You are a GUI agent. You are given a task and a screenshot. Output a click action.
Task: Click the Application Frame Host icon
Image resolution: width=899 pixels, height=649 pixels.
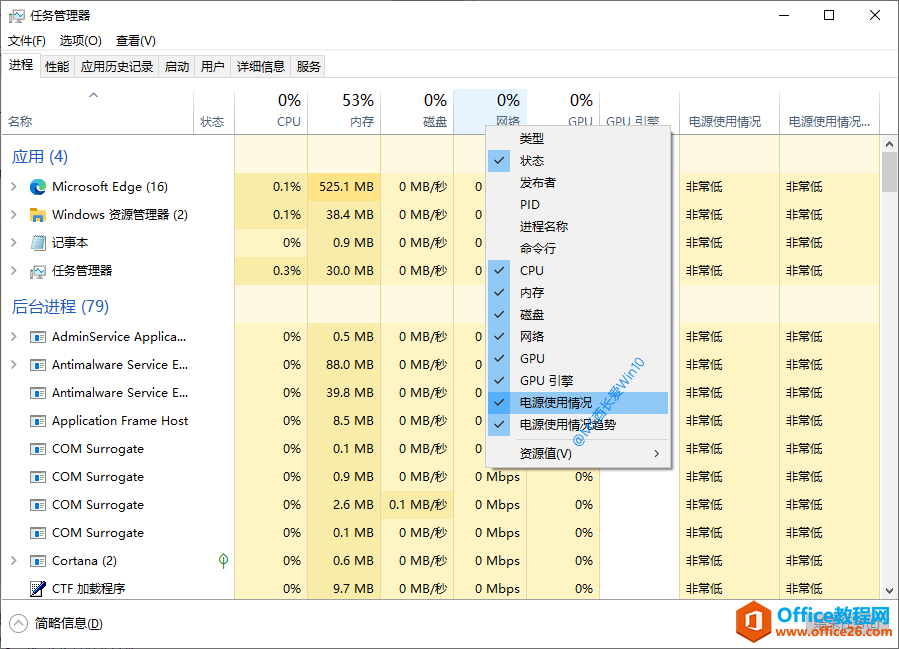[38, 421]
